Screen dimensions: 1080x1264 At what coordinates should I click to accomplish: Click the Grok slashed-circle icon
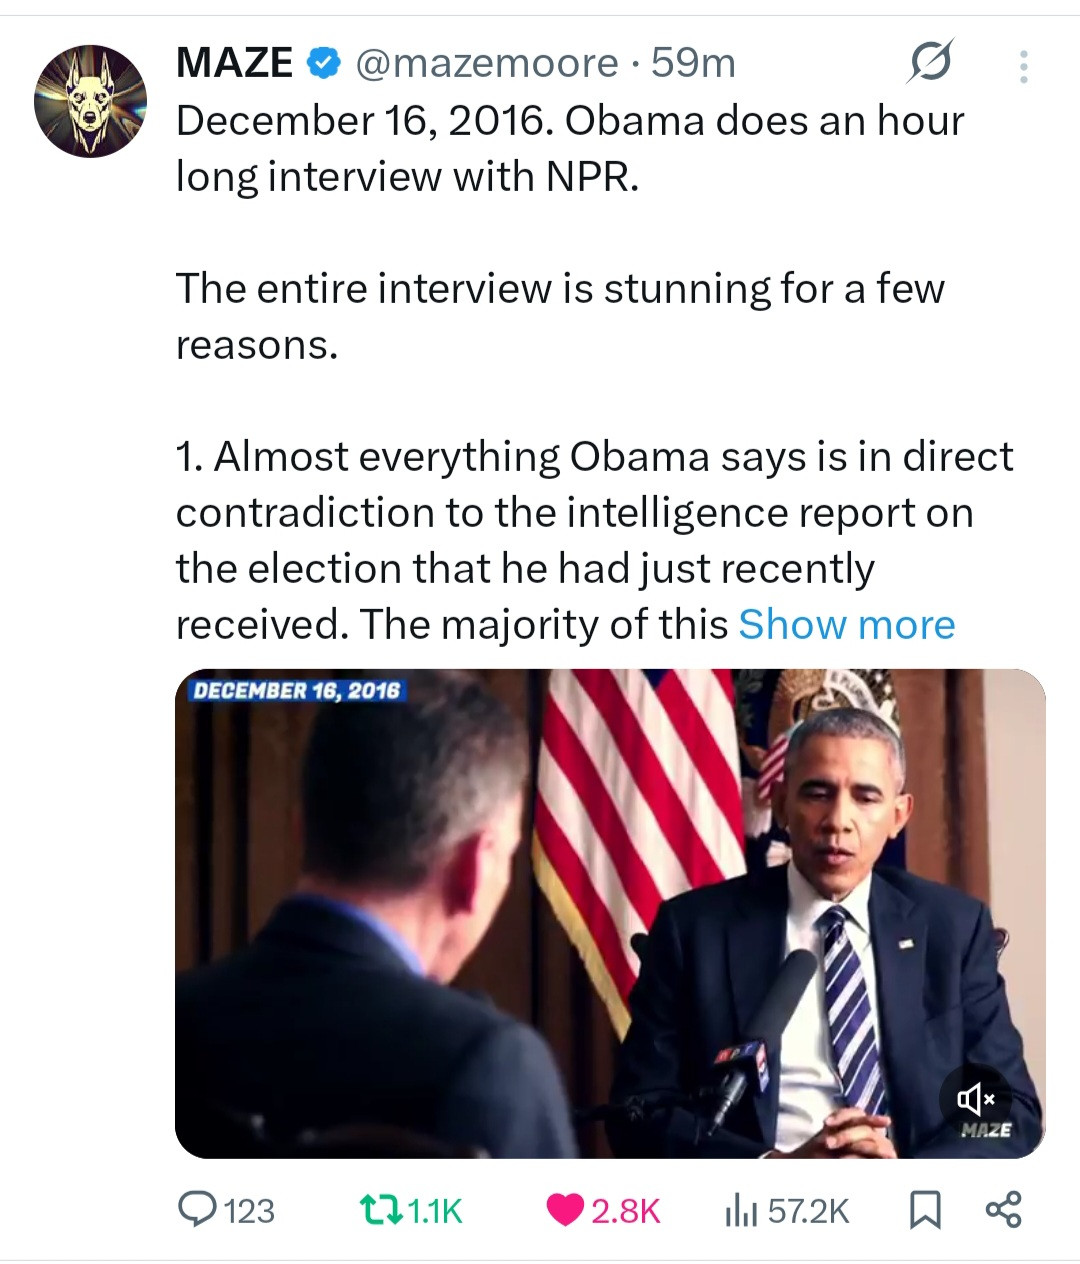tap(930, 64)
